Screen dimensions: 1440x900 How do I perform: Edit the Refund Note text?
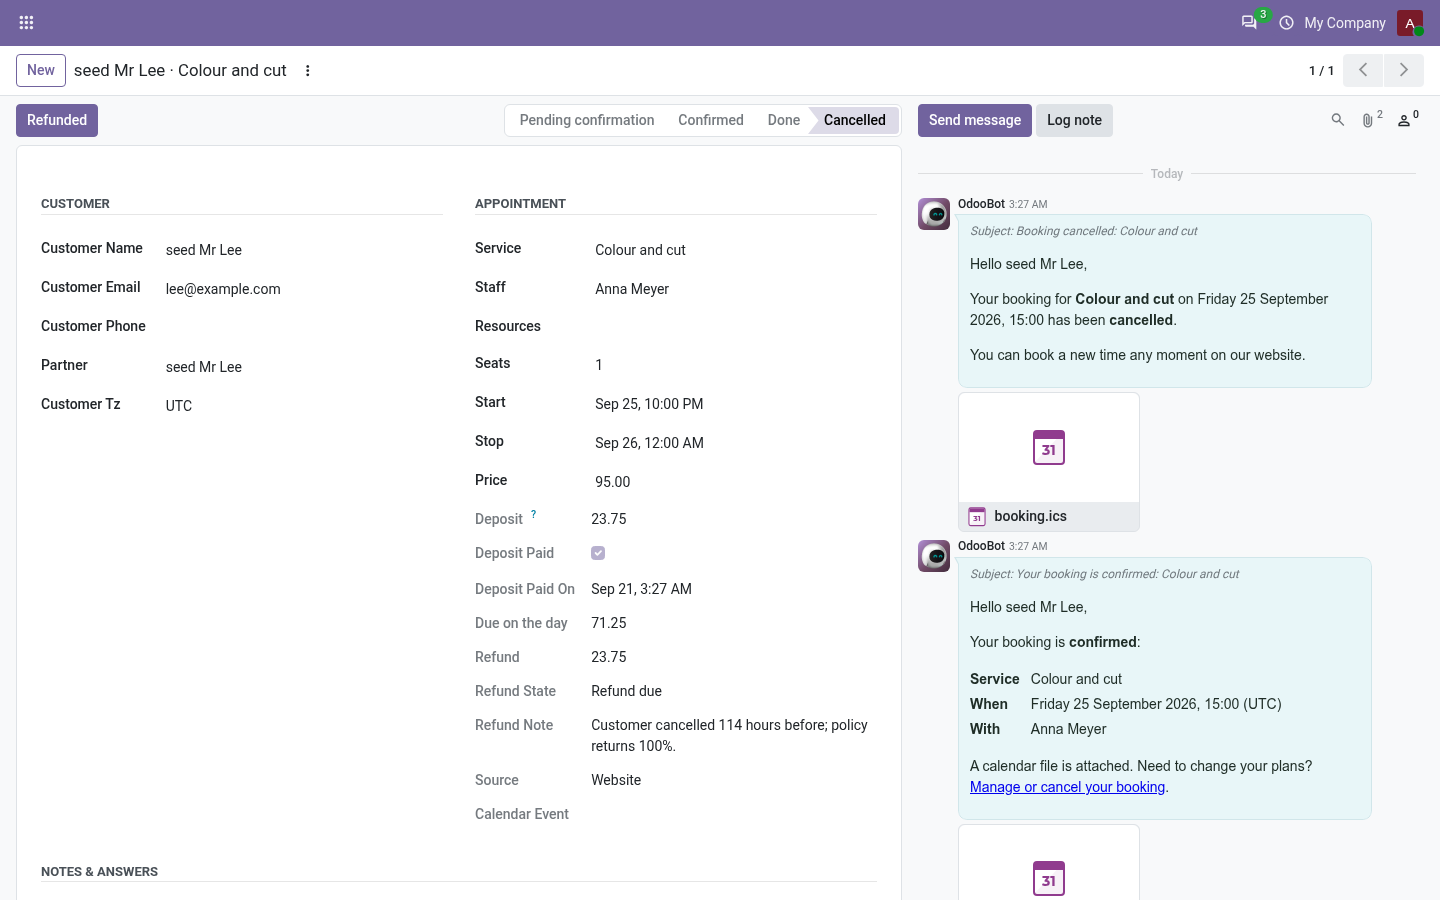(734, 735)
